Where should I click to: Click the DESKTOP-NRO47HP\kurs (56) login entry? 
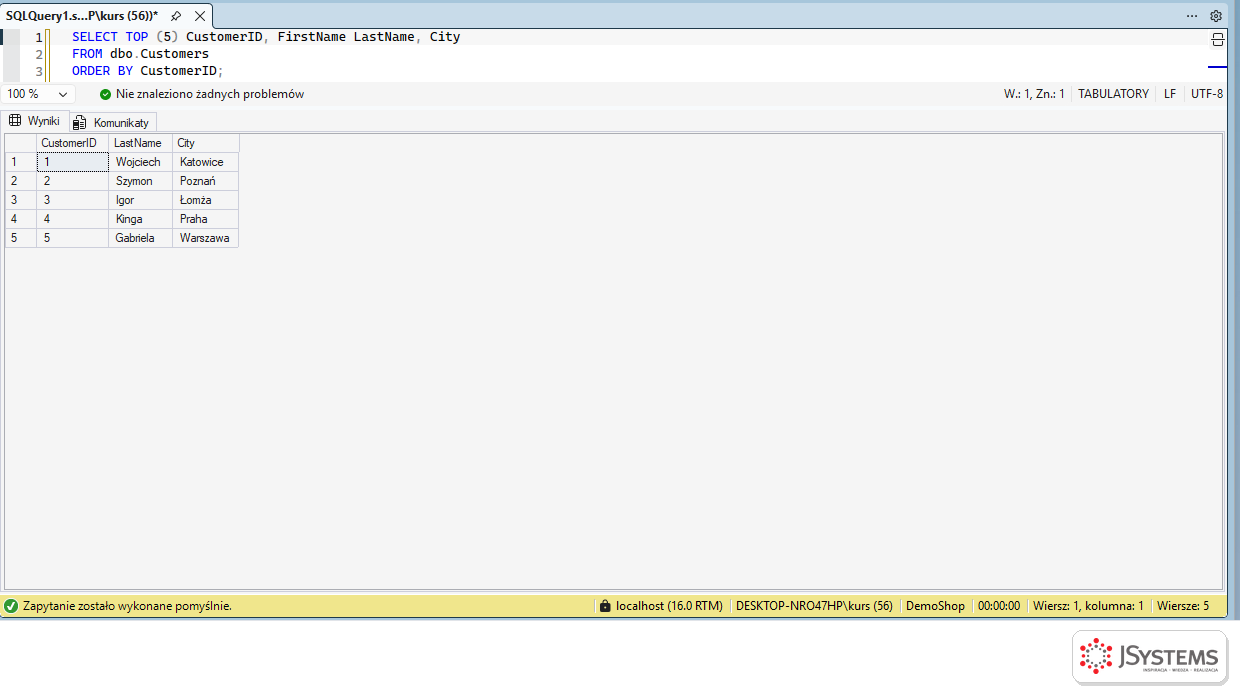click(x=814, y=606)
